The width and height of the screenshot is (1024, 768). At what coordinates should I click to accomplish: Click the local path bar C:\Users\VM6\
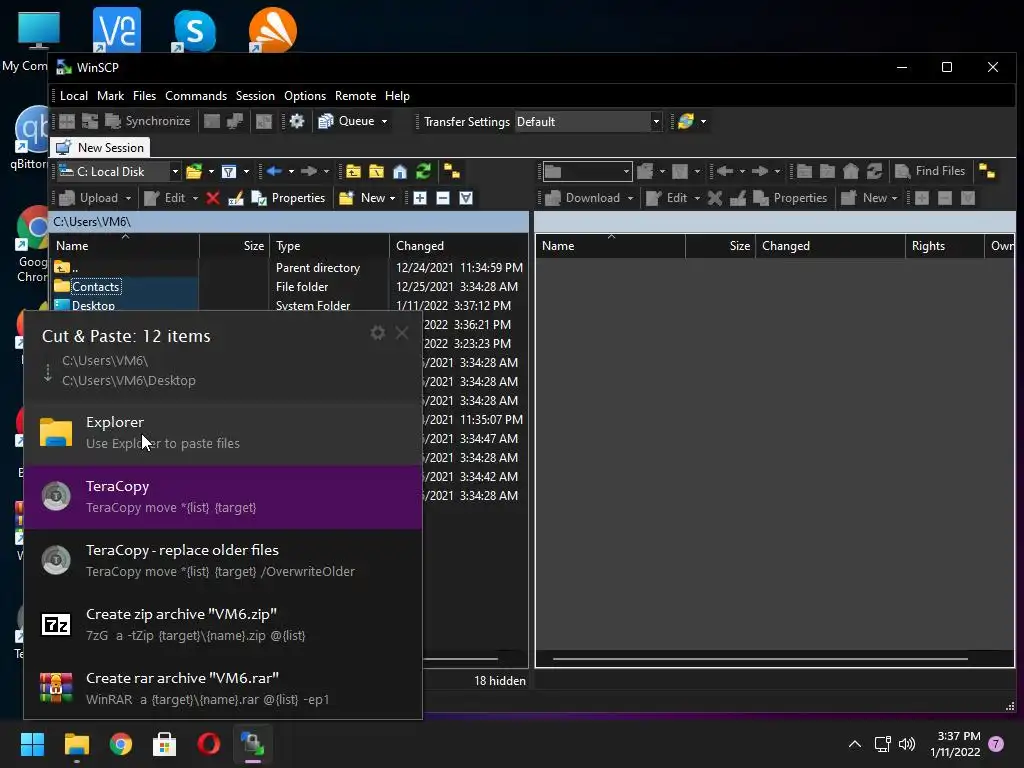coord(289,222)
